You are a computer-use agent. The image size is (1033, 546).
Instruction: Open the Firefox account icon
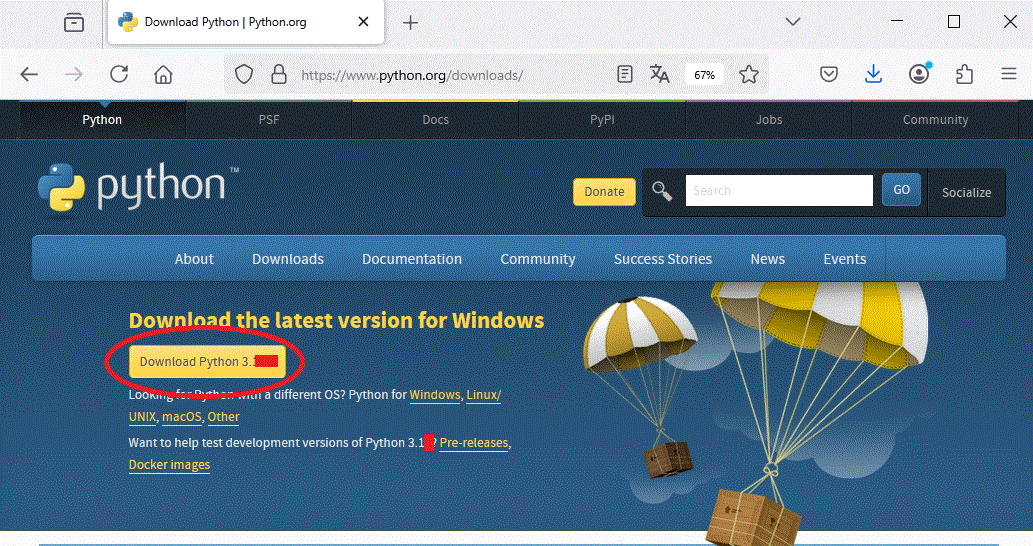[x=919, y=74]
